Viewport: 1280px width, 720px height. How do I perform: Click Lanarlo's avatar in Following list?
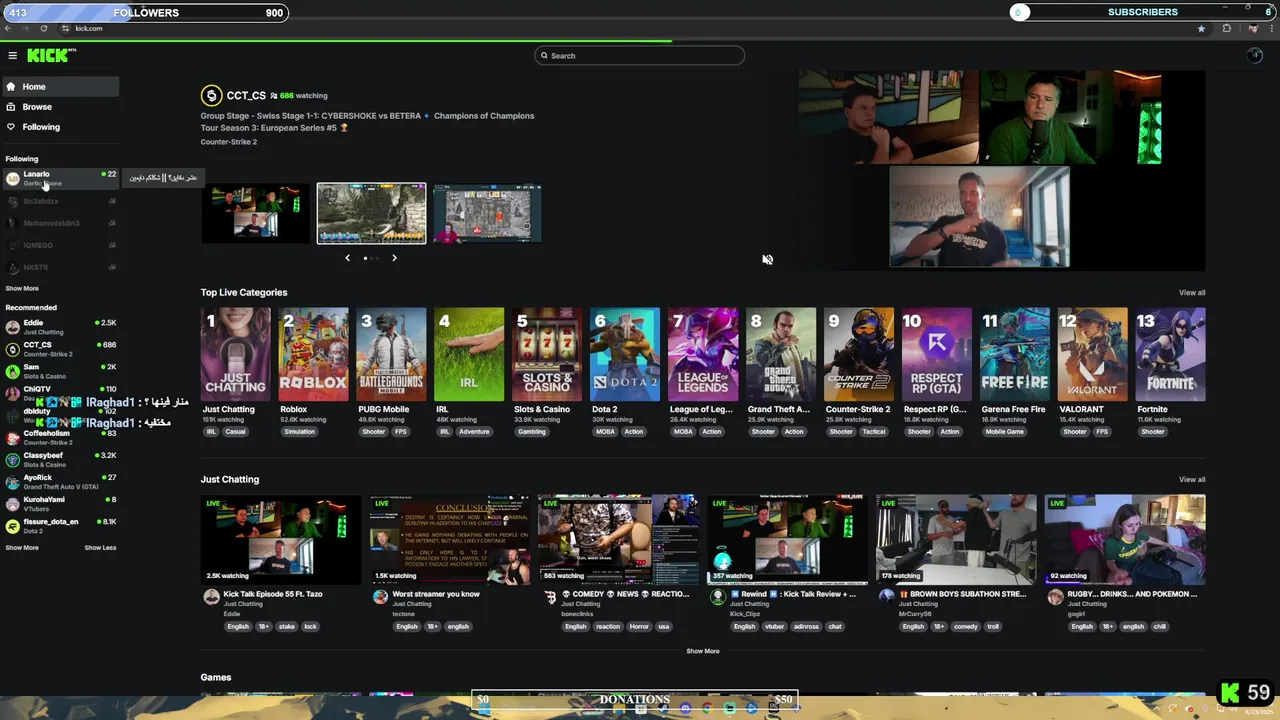pos(12,179)
